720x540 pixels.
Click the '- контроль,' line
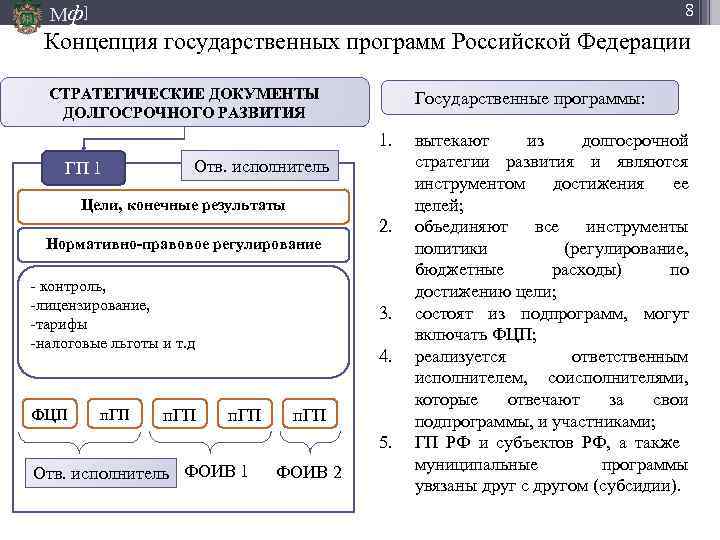(68, 287)
